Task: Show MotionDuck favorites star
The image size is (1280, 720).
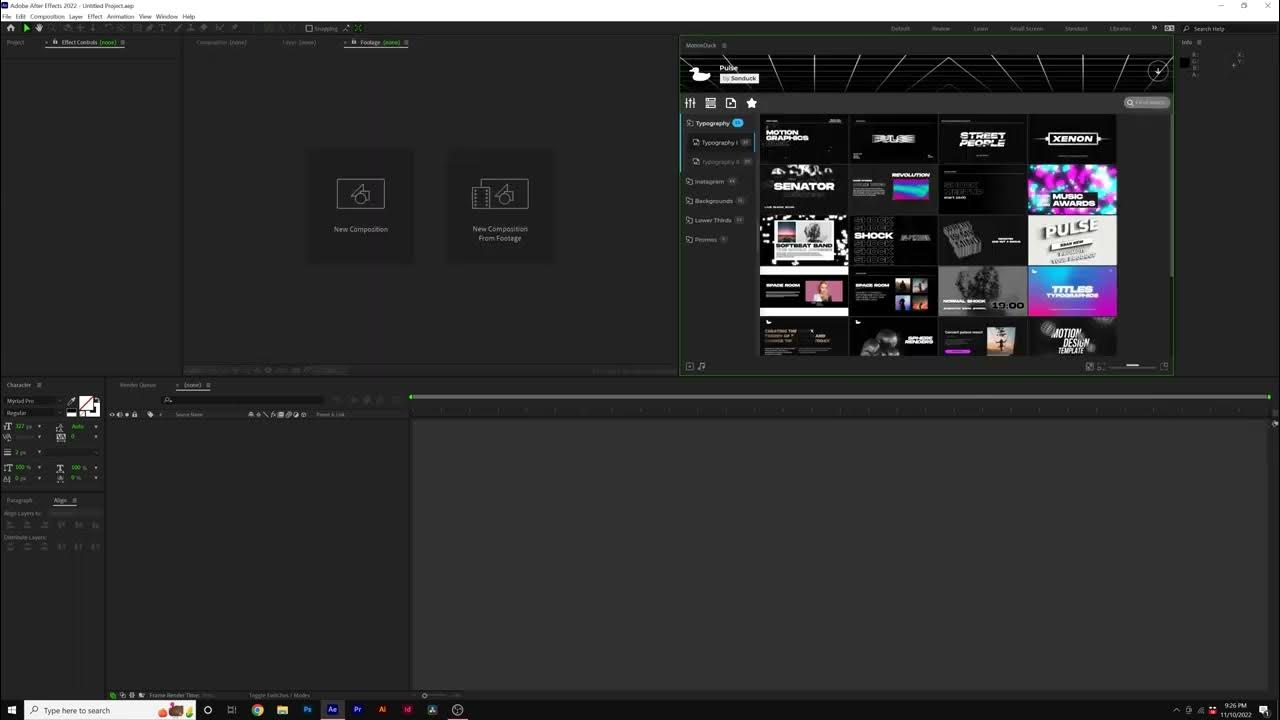Action: tap(752, 103)
